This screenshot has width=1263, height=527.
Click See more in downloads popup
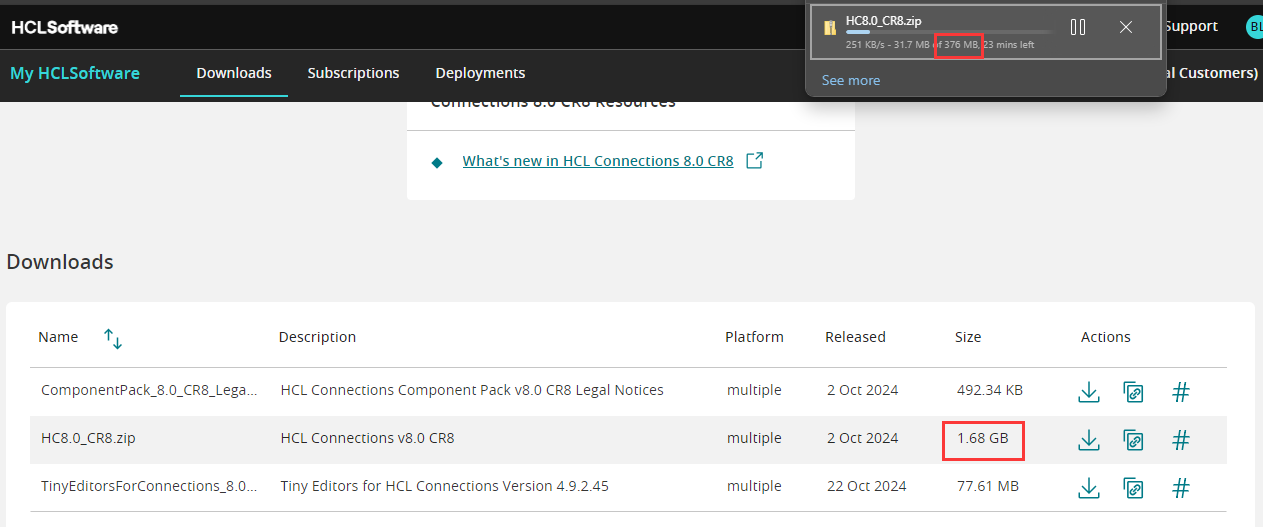point(851,80)
